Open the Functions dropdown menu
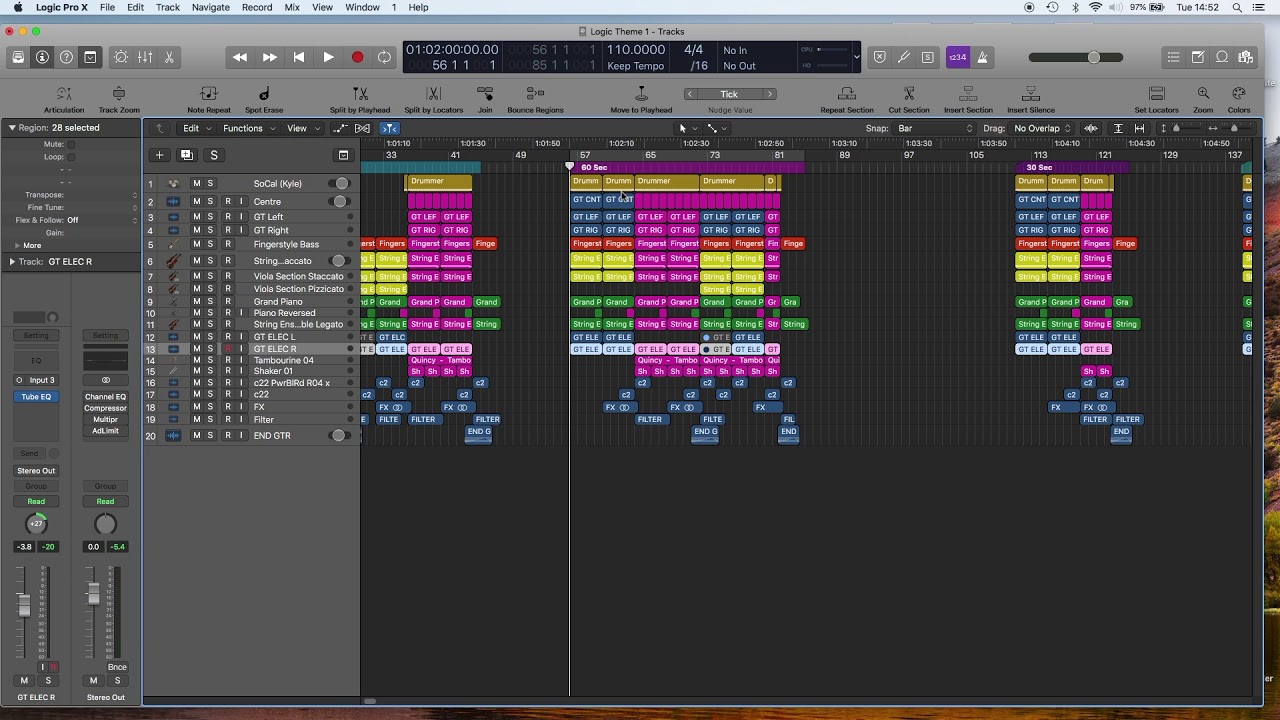Screen dimensions: 1280x720 248,128
